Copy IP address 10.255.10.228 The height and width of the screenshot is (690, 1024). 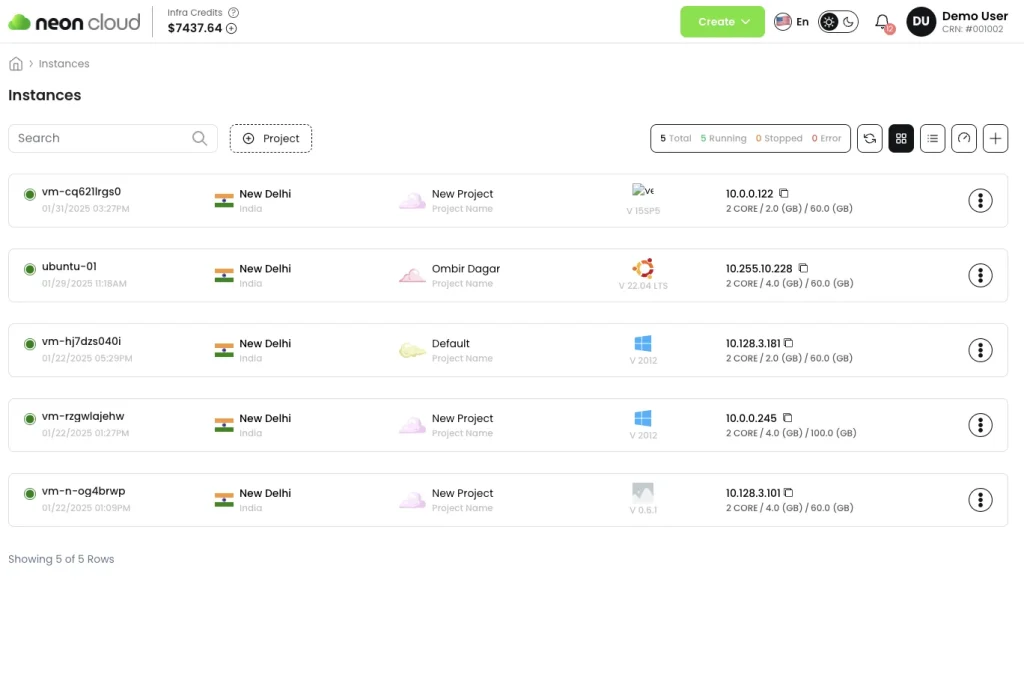(803, 268)
